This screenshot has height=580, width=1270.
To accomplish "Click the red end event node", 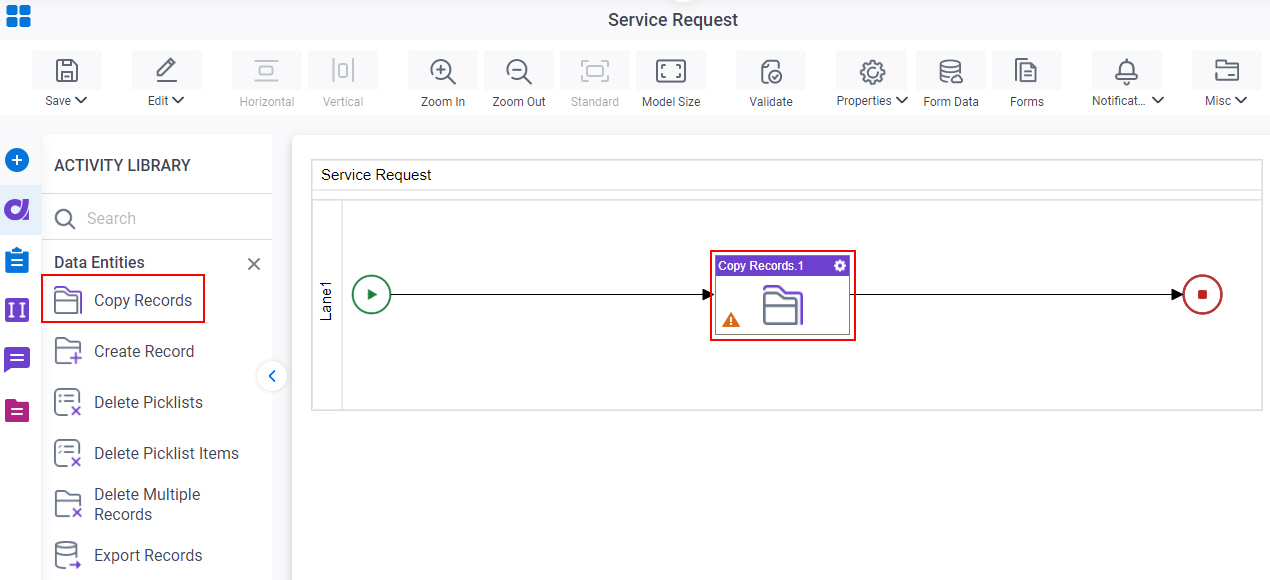I will [x=1203, y=295].
